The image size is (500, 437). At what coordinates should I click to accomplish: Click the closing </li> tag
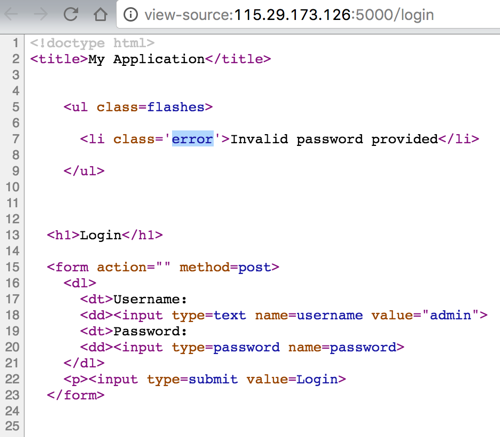(459, 139)
